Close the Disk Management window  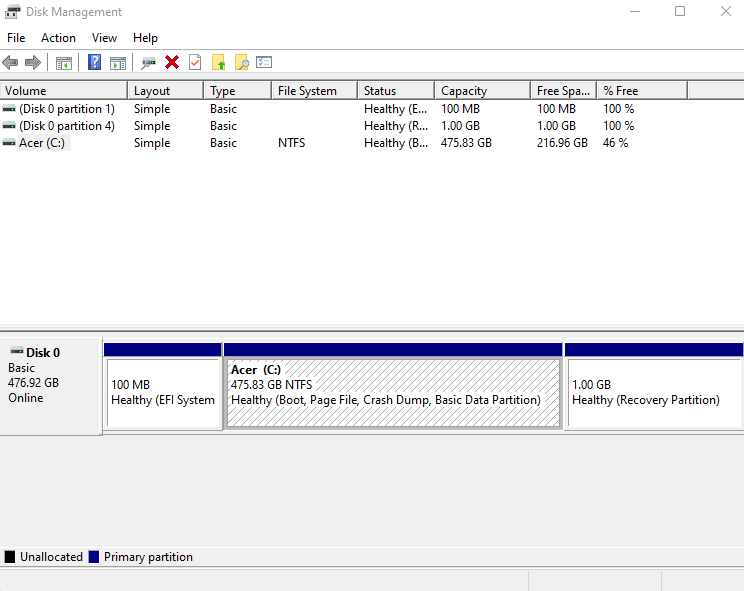(x=725, y=11)
